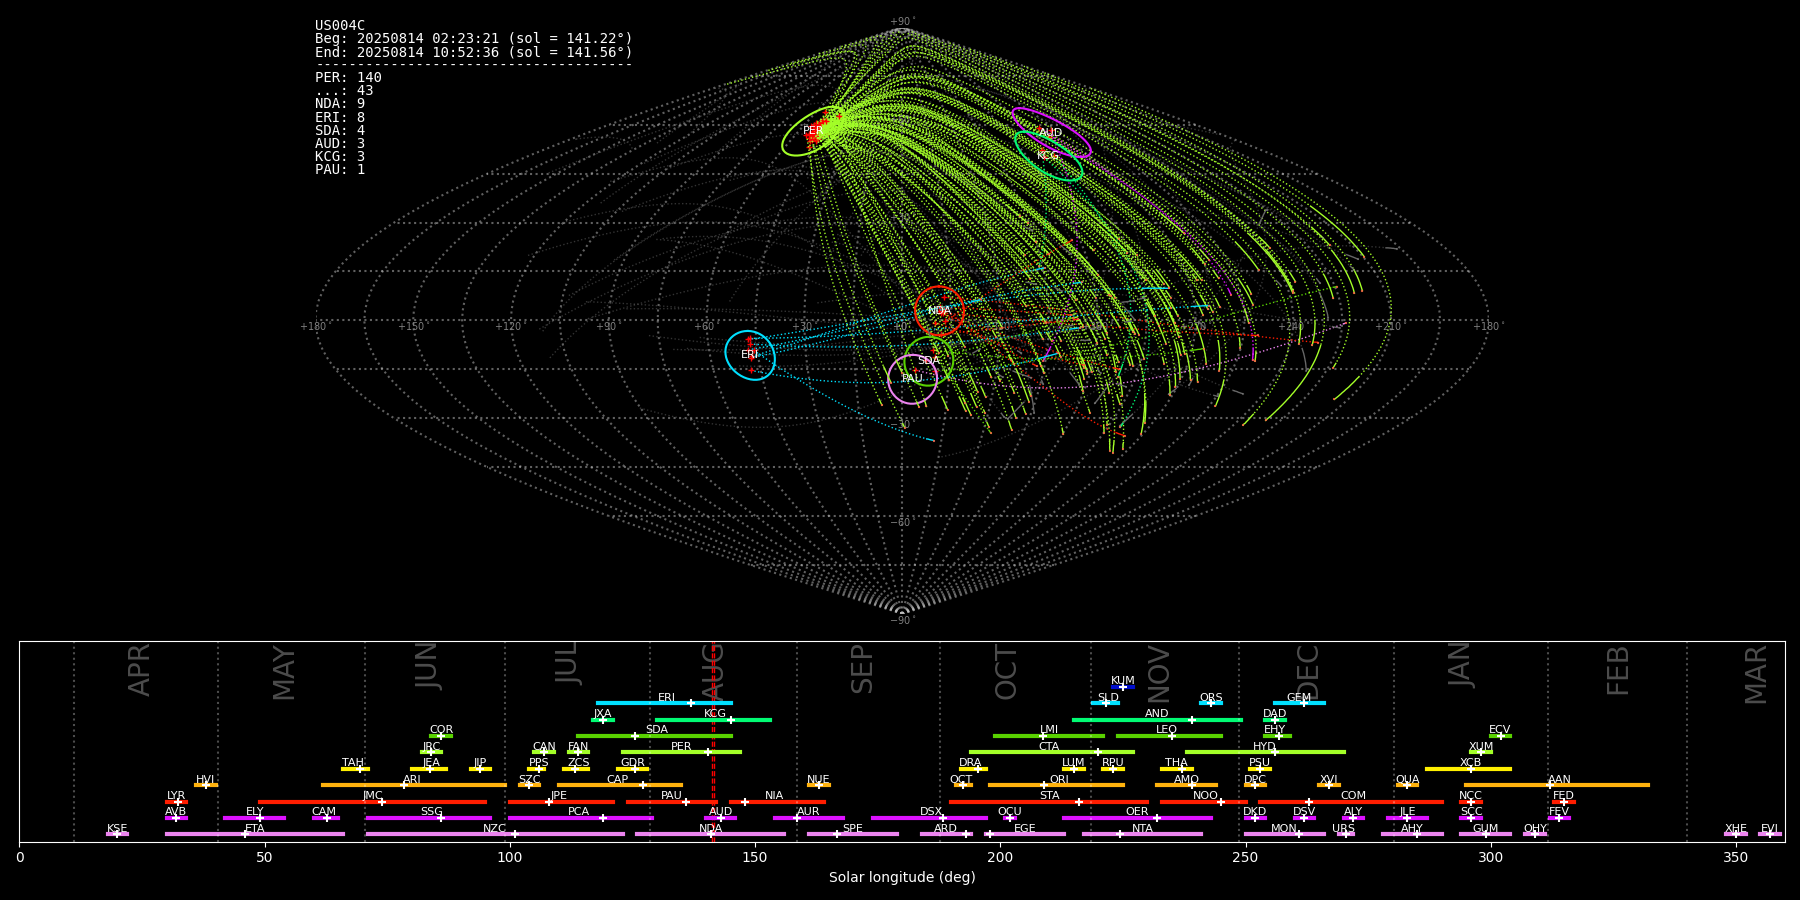This screenshot has width=1800, height=900.
Task: Click the End: 20250814 10:52:36 line
Action: click(474, 52)
